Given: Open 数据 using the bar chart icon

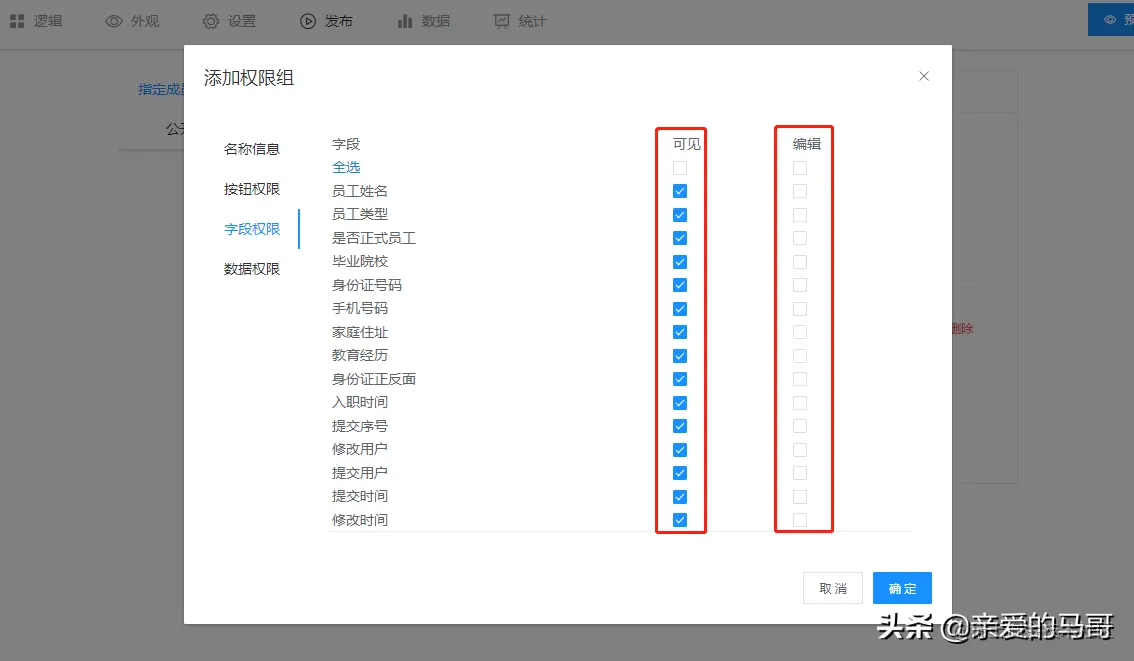Looking at the screenshot, I should [x=403, y=19].
